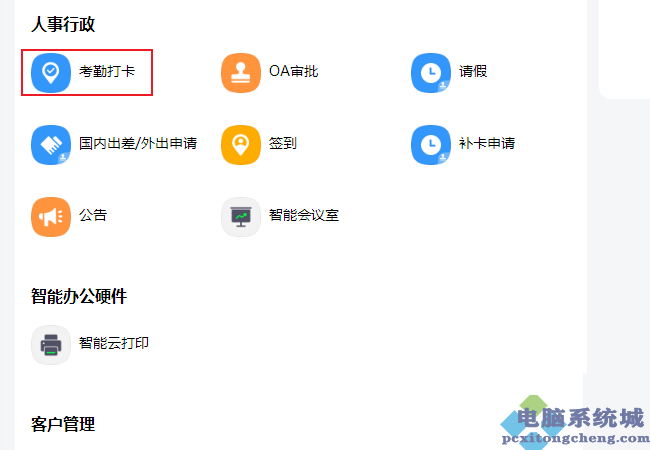
Task: Click the 公告 megaphone icon
Action: [51, 217]
